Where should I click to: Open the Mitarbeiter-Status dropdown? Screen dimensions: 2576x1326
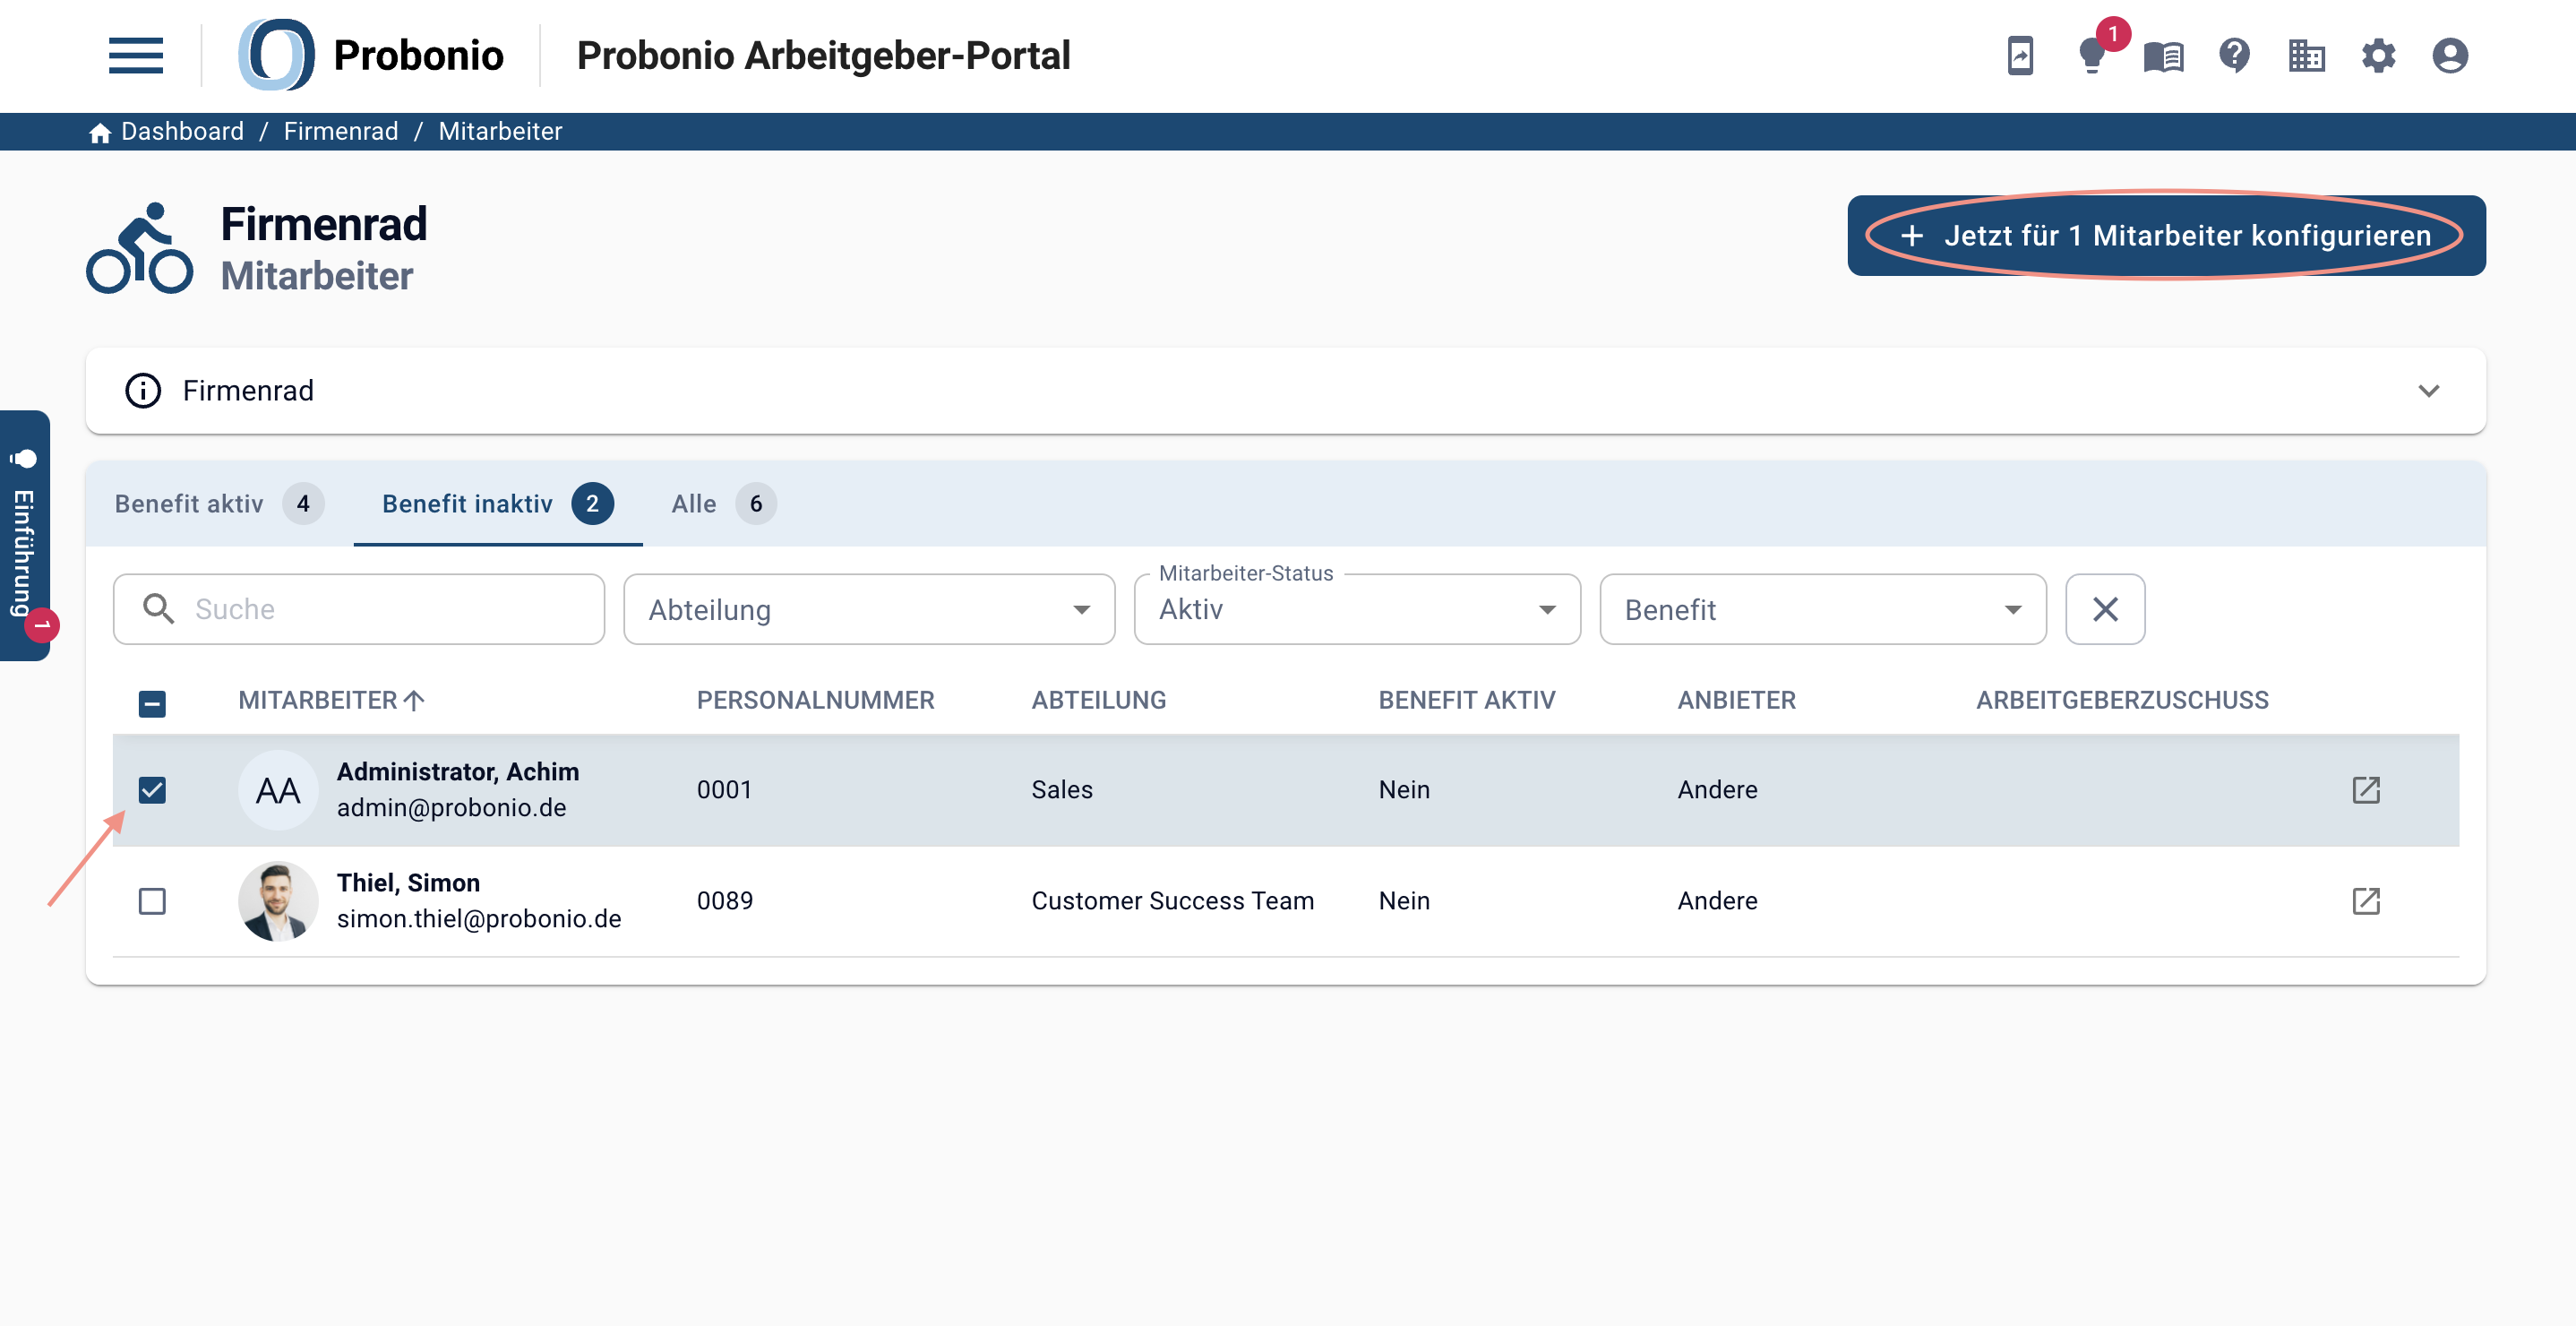point(1357,609)
